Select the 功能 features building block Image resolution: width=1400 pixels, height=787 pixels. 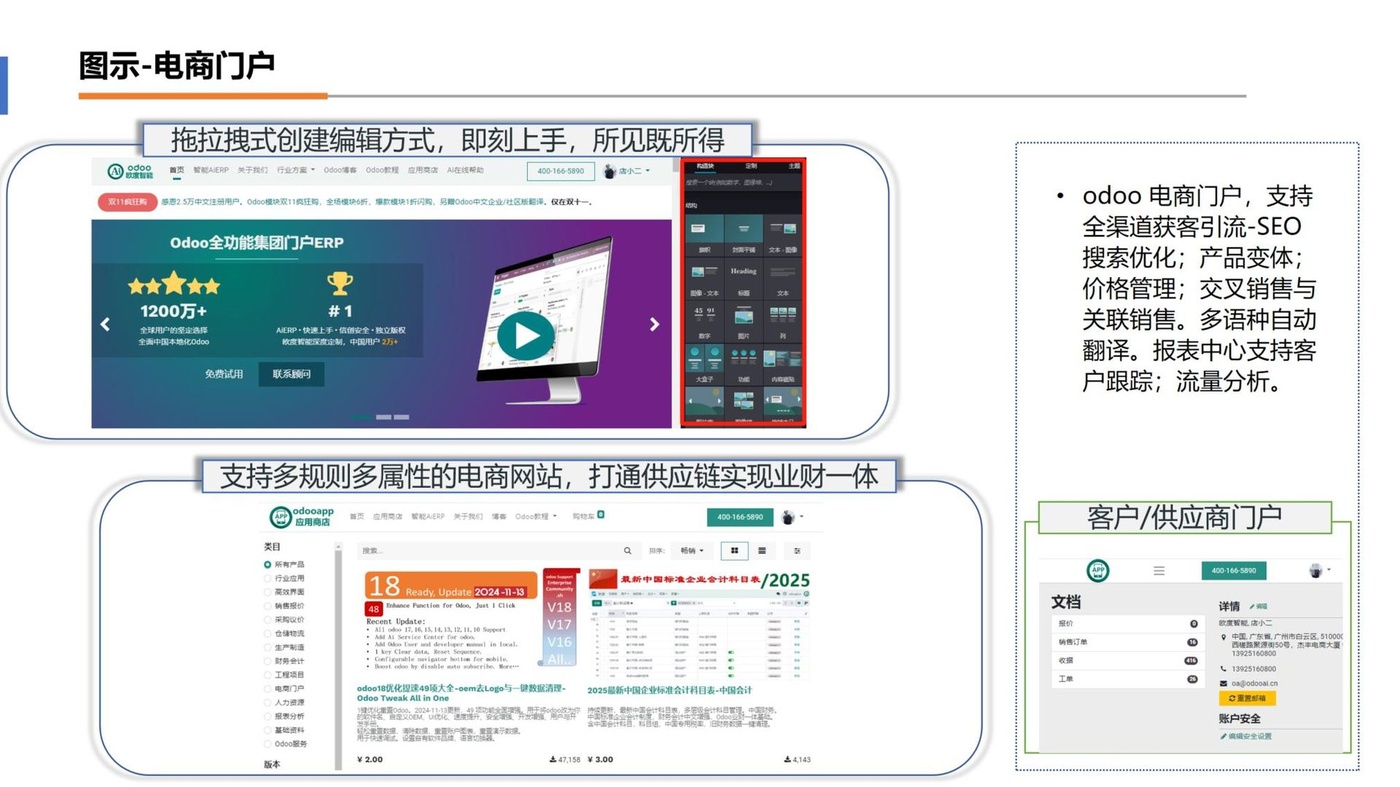point(744,365)
